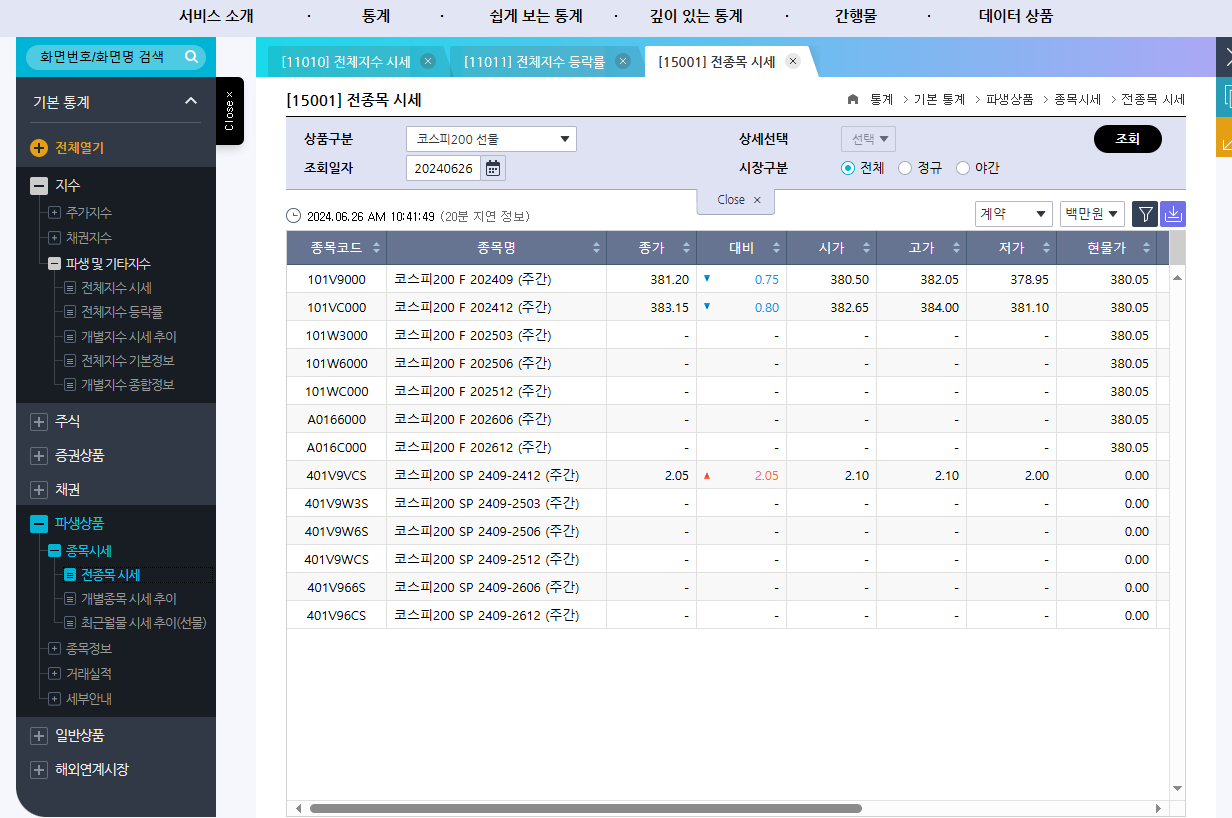1232x818 pixels.
Task: Click the search icon in the sidebar search box
Action: [190, 57]
